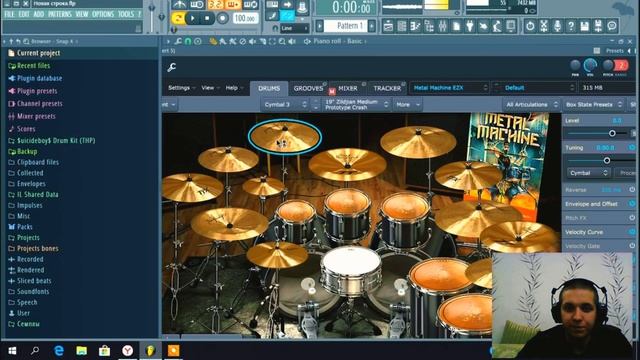Adjust the plugin VOL knob
640x360 pixels.
pyautogui.click(x=590, y=65)
